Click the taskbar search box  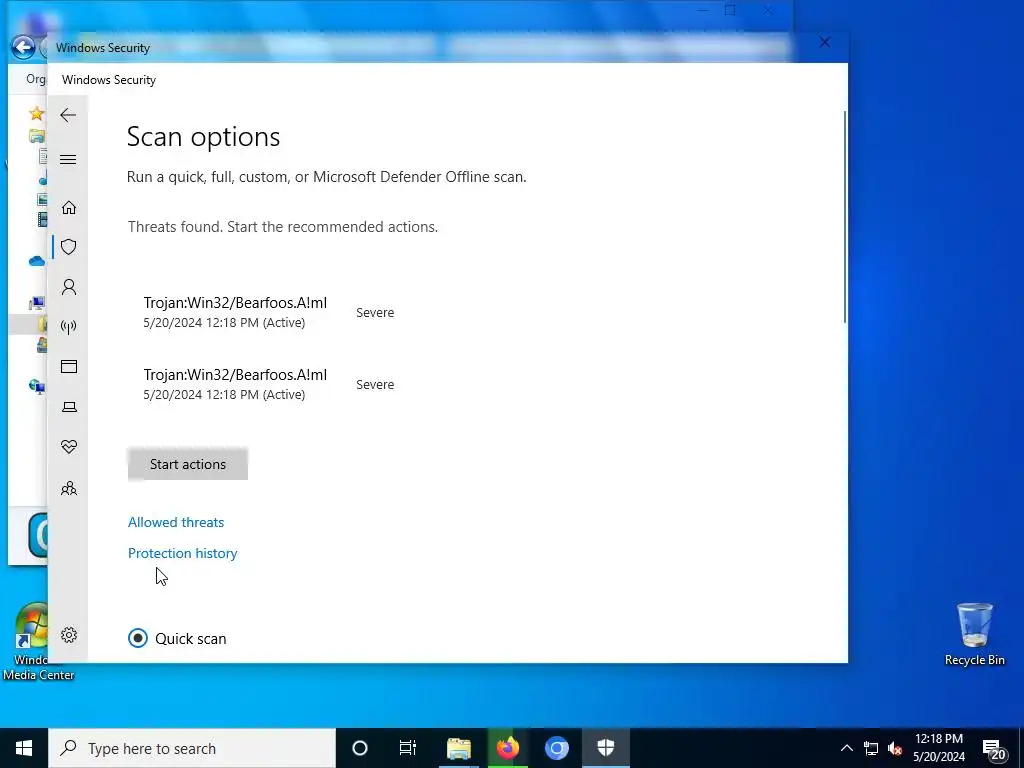192,748
